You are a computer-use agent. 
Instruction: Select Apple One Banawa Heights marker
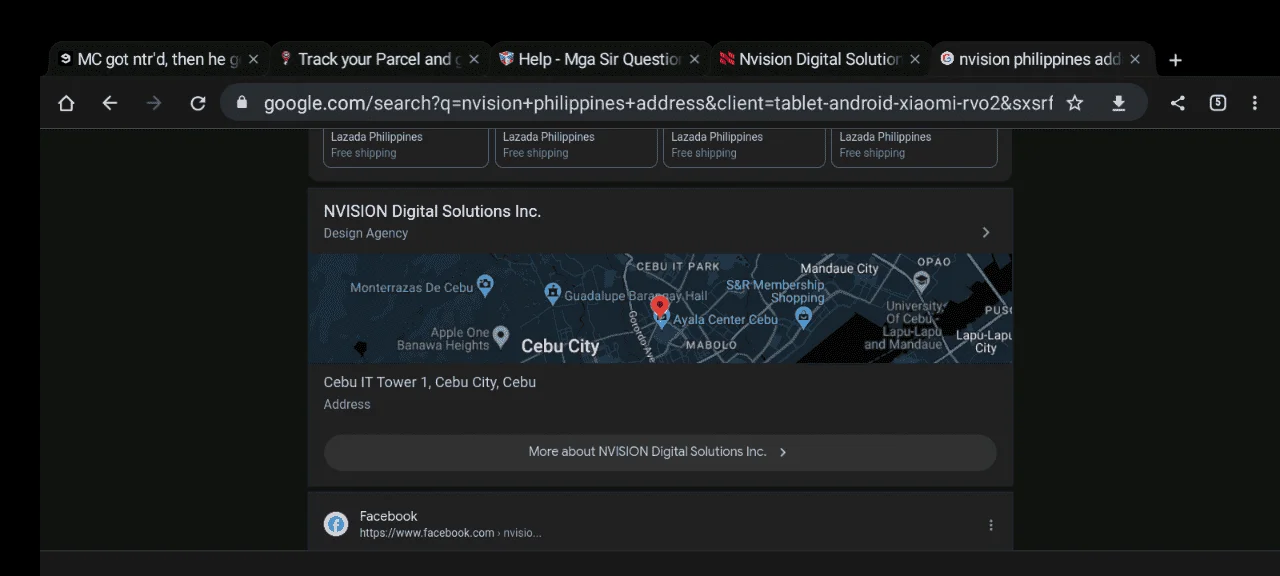pos(501,336)
